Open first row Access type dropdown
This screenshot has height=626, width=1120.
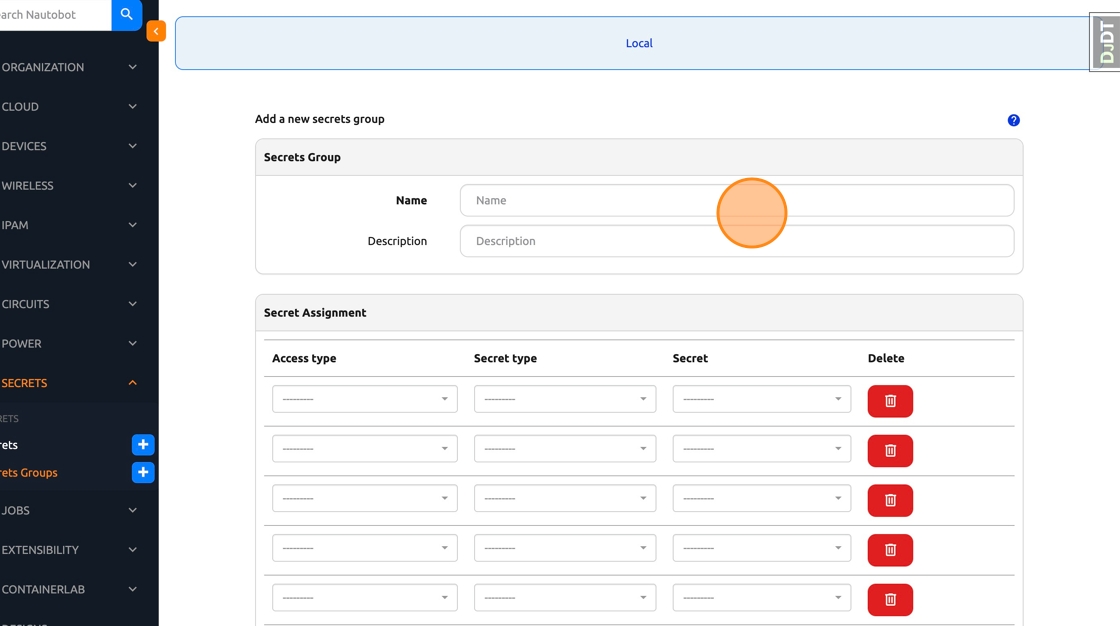pyautogui.click(x=364, y=399)
